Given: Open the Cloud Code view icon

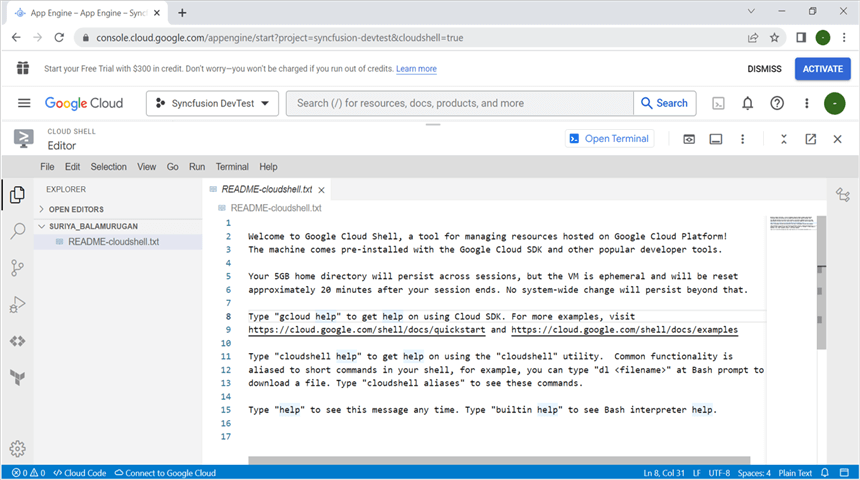Looking at the screenshot, I should 17,341.
